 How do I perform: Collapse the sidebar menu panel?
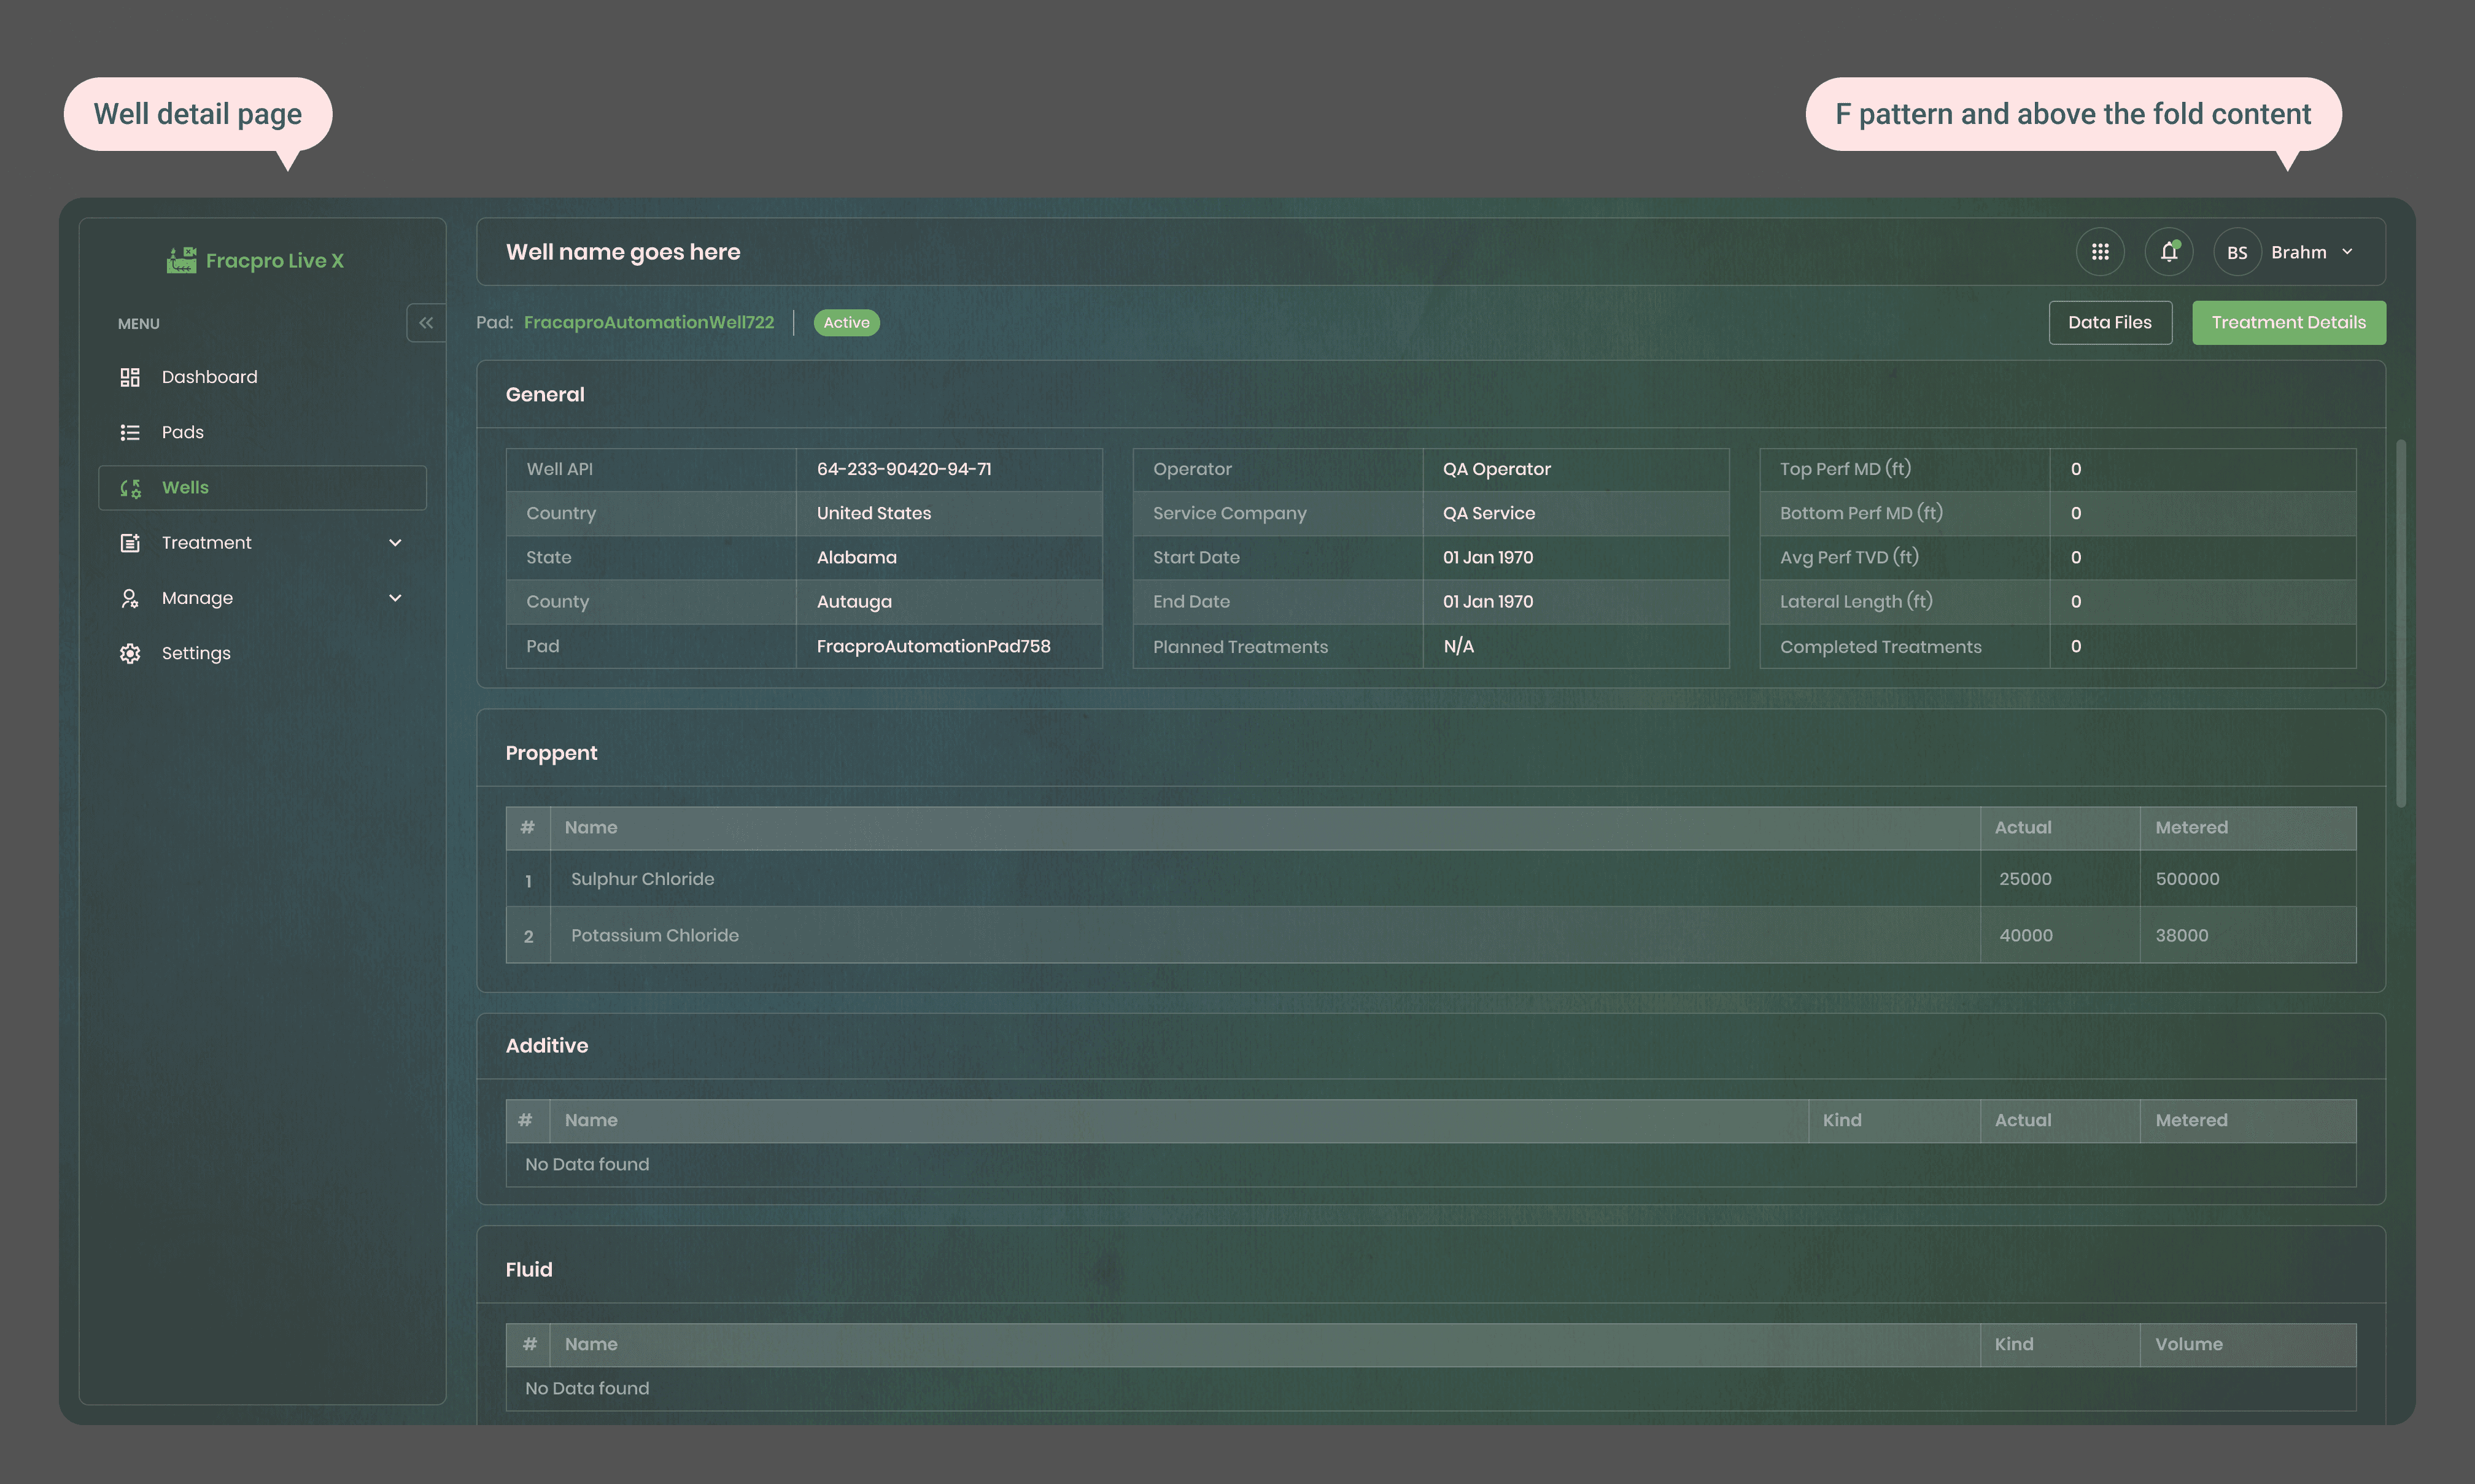pyautogui.click(x=426, y=323)
